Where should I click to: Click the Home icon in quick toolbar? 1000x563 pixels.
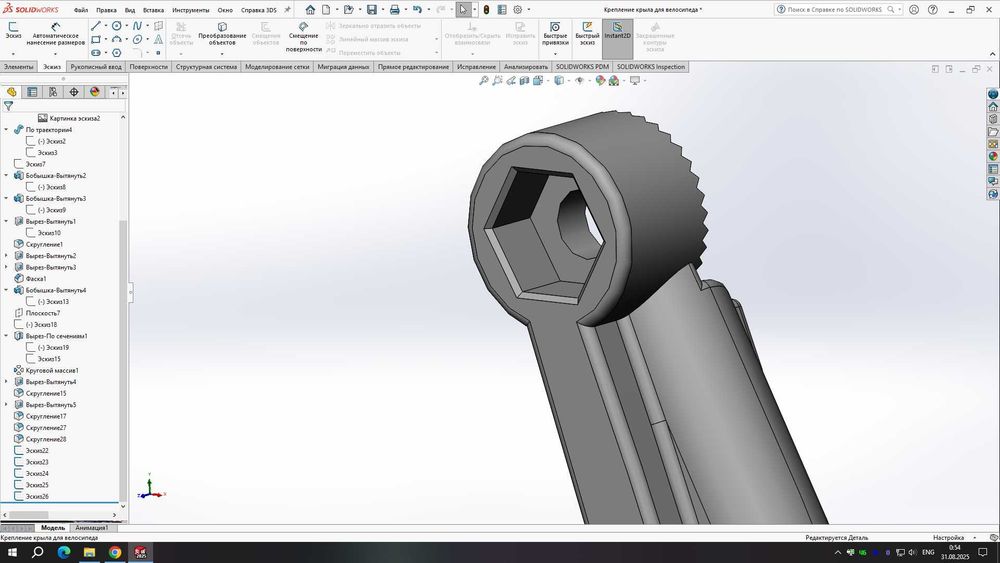(x=310, y=10)
